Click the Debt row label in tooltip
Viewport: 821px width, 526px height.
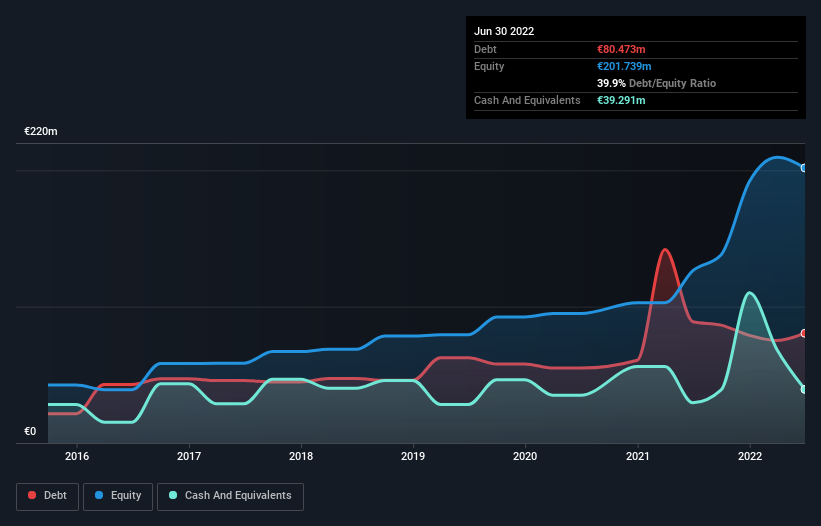(485, 49)
